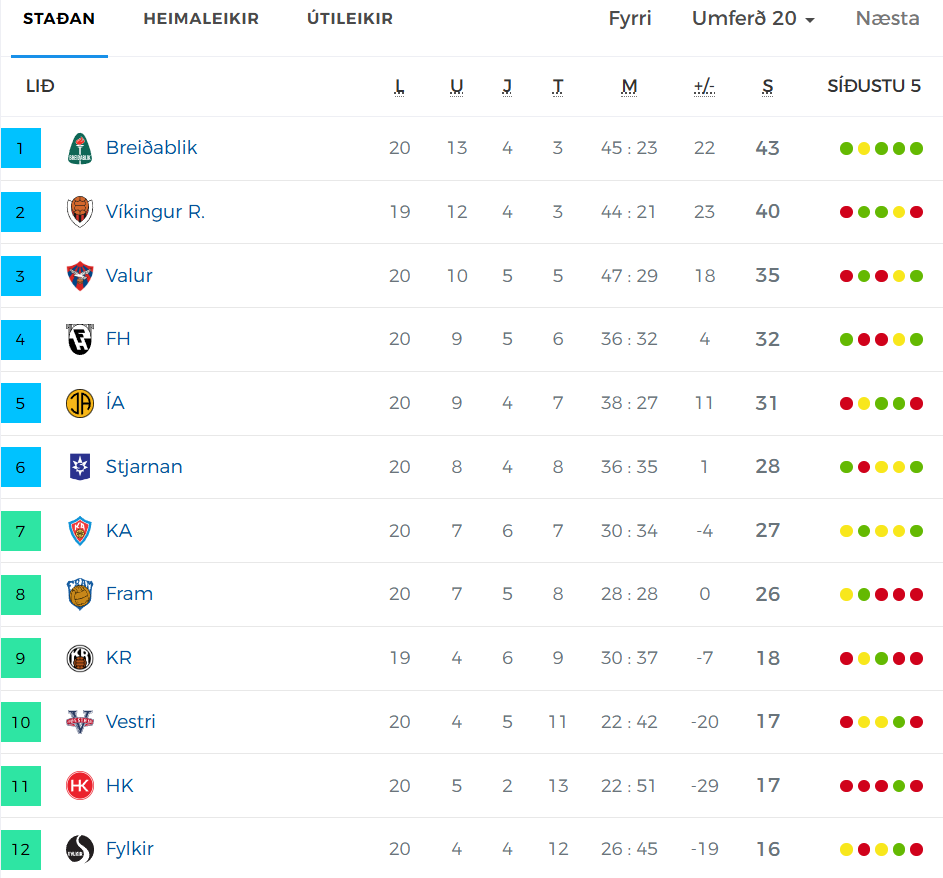Click Breiðablik's first green form dot
The height and width of the screenshot is (878, 943).
pos(846,149)
